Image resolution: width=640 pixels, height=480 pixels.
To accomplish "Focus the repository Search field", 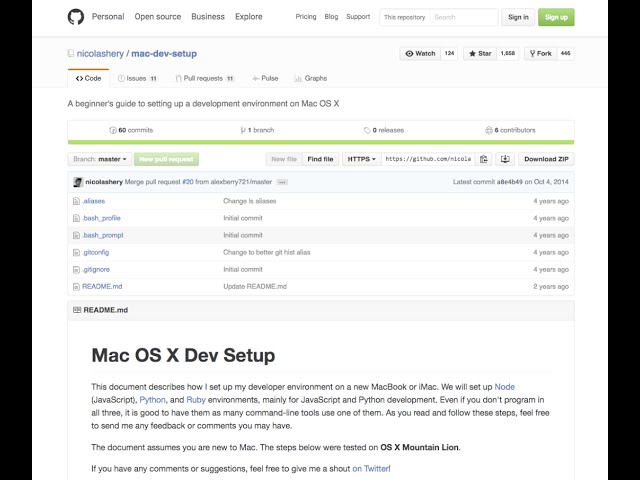I will click(x=463, y=17).
